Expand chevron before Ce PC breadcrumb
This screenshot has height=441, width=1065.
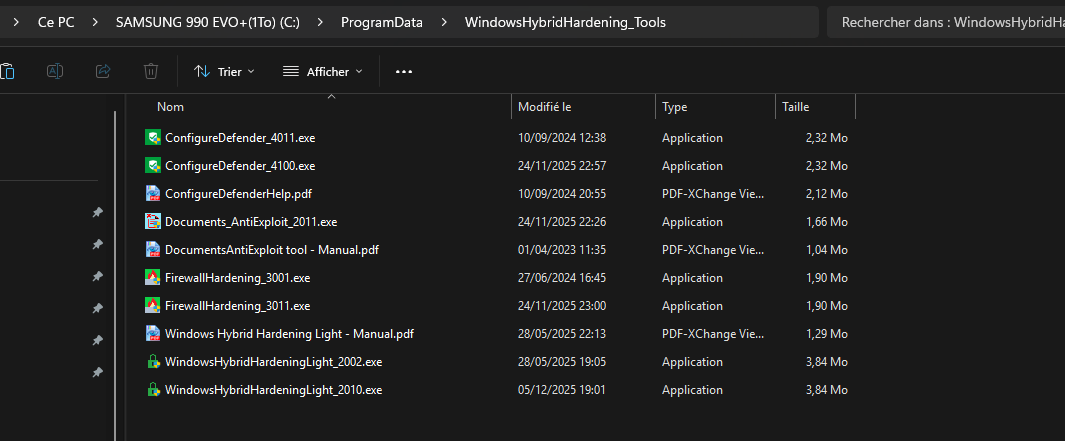click(16, 22)
